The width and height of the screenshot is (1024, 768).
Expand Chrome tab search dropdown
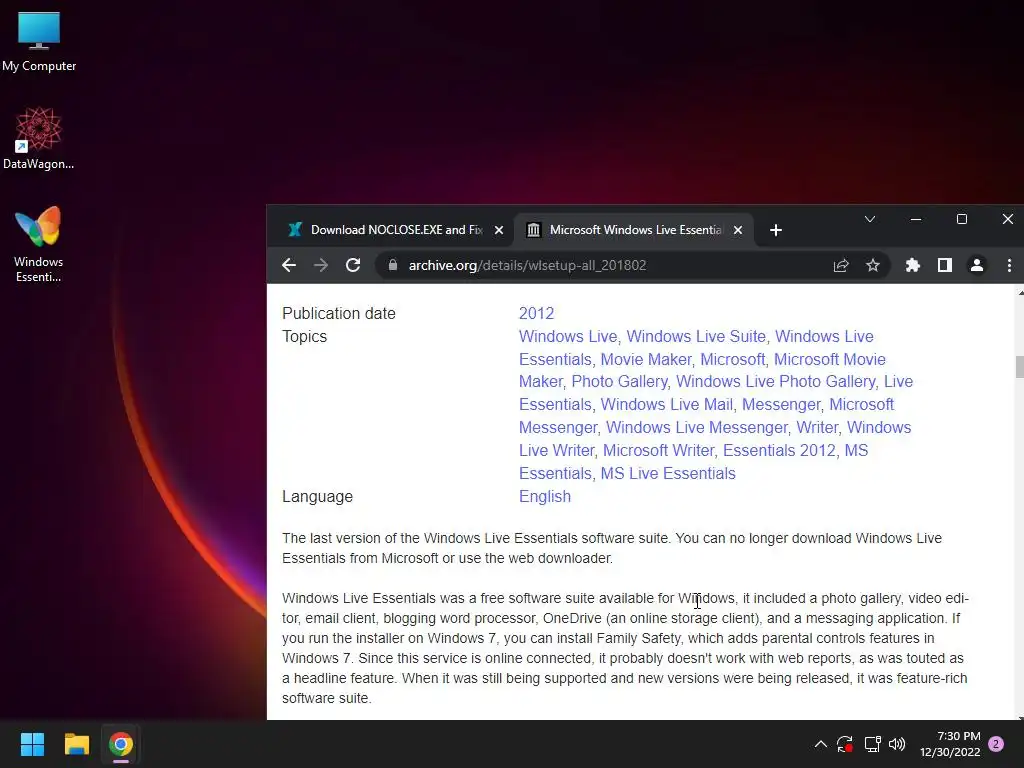pyautogui.click(x=870, y=219)
